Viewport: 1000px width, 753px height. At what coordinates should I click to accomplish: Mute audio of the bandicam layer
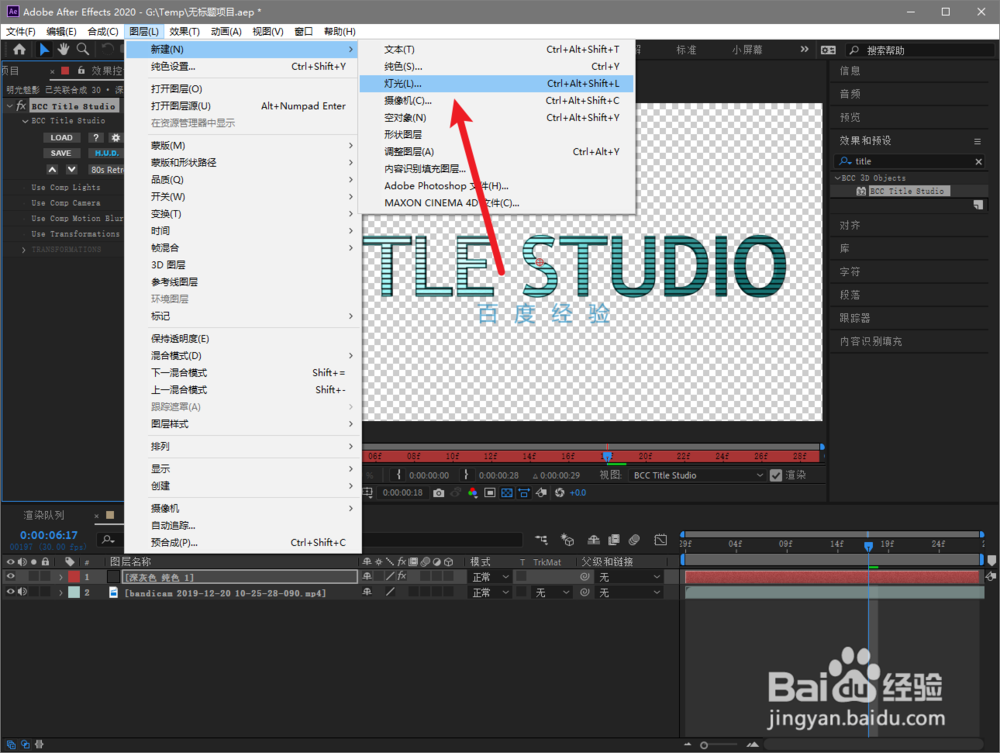pyautogui.click(x=22, y=592)
